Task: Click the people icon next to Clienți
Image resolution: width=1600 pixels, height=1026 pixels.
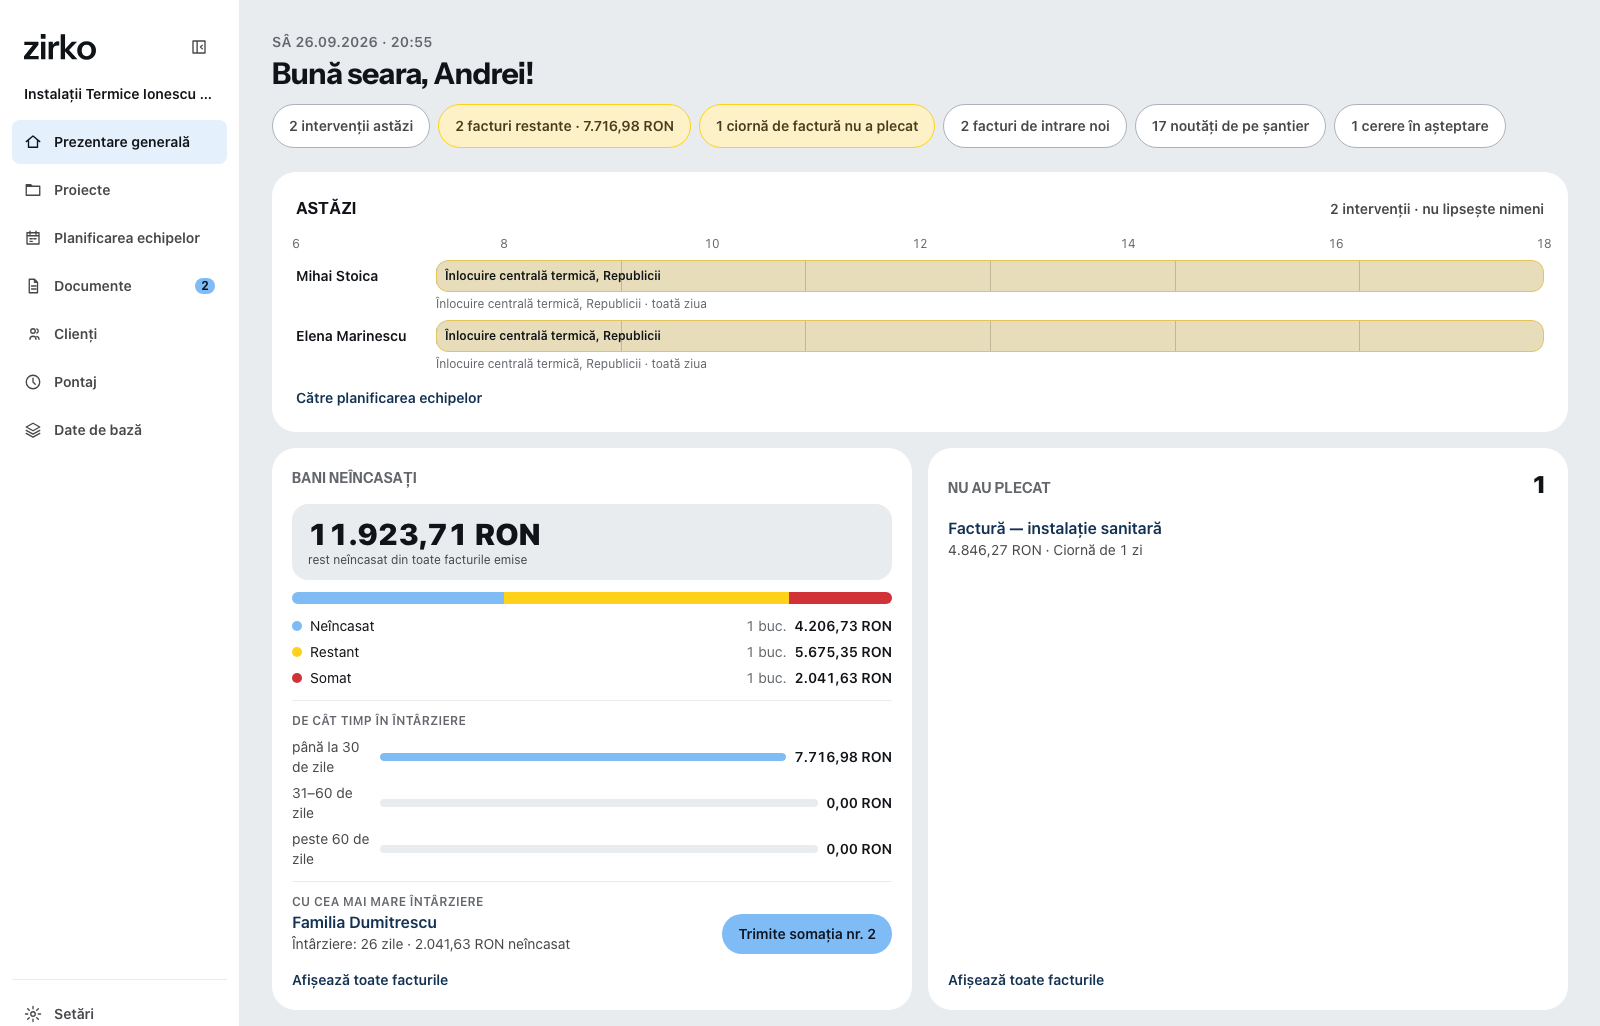Action: (x=33, y=334)
